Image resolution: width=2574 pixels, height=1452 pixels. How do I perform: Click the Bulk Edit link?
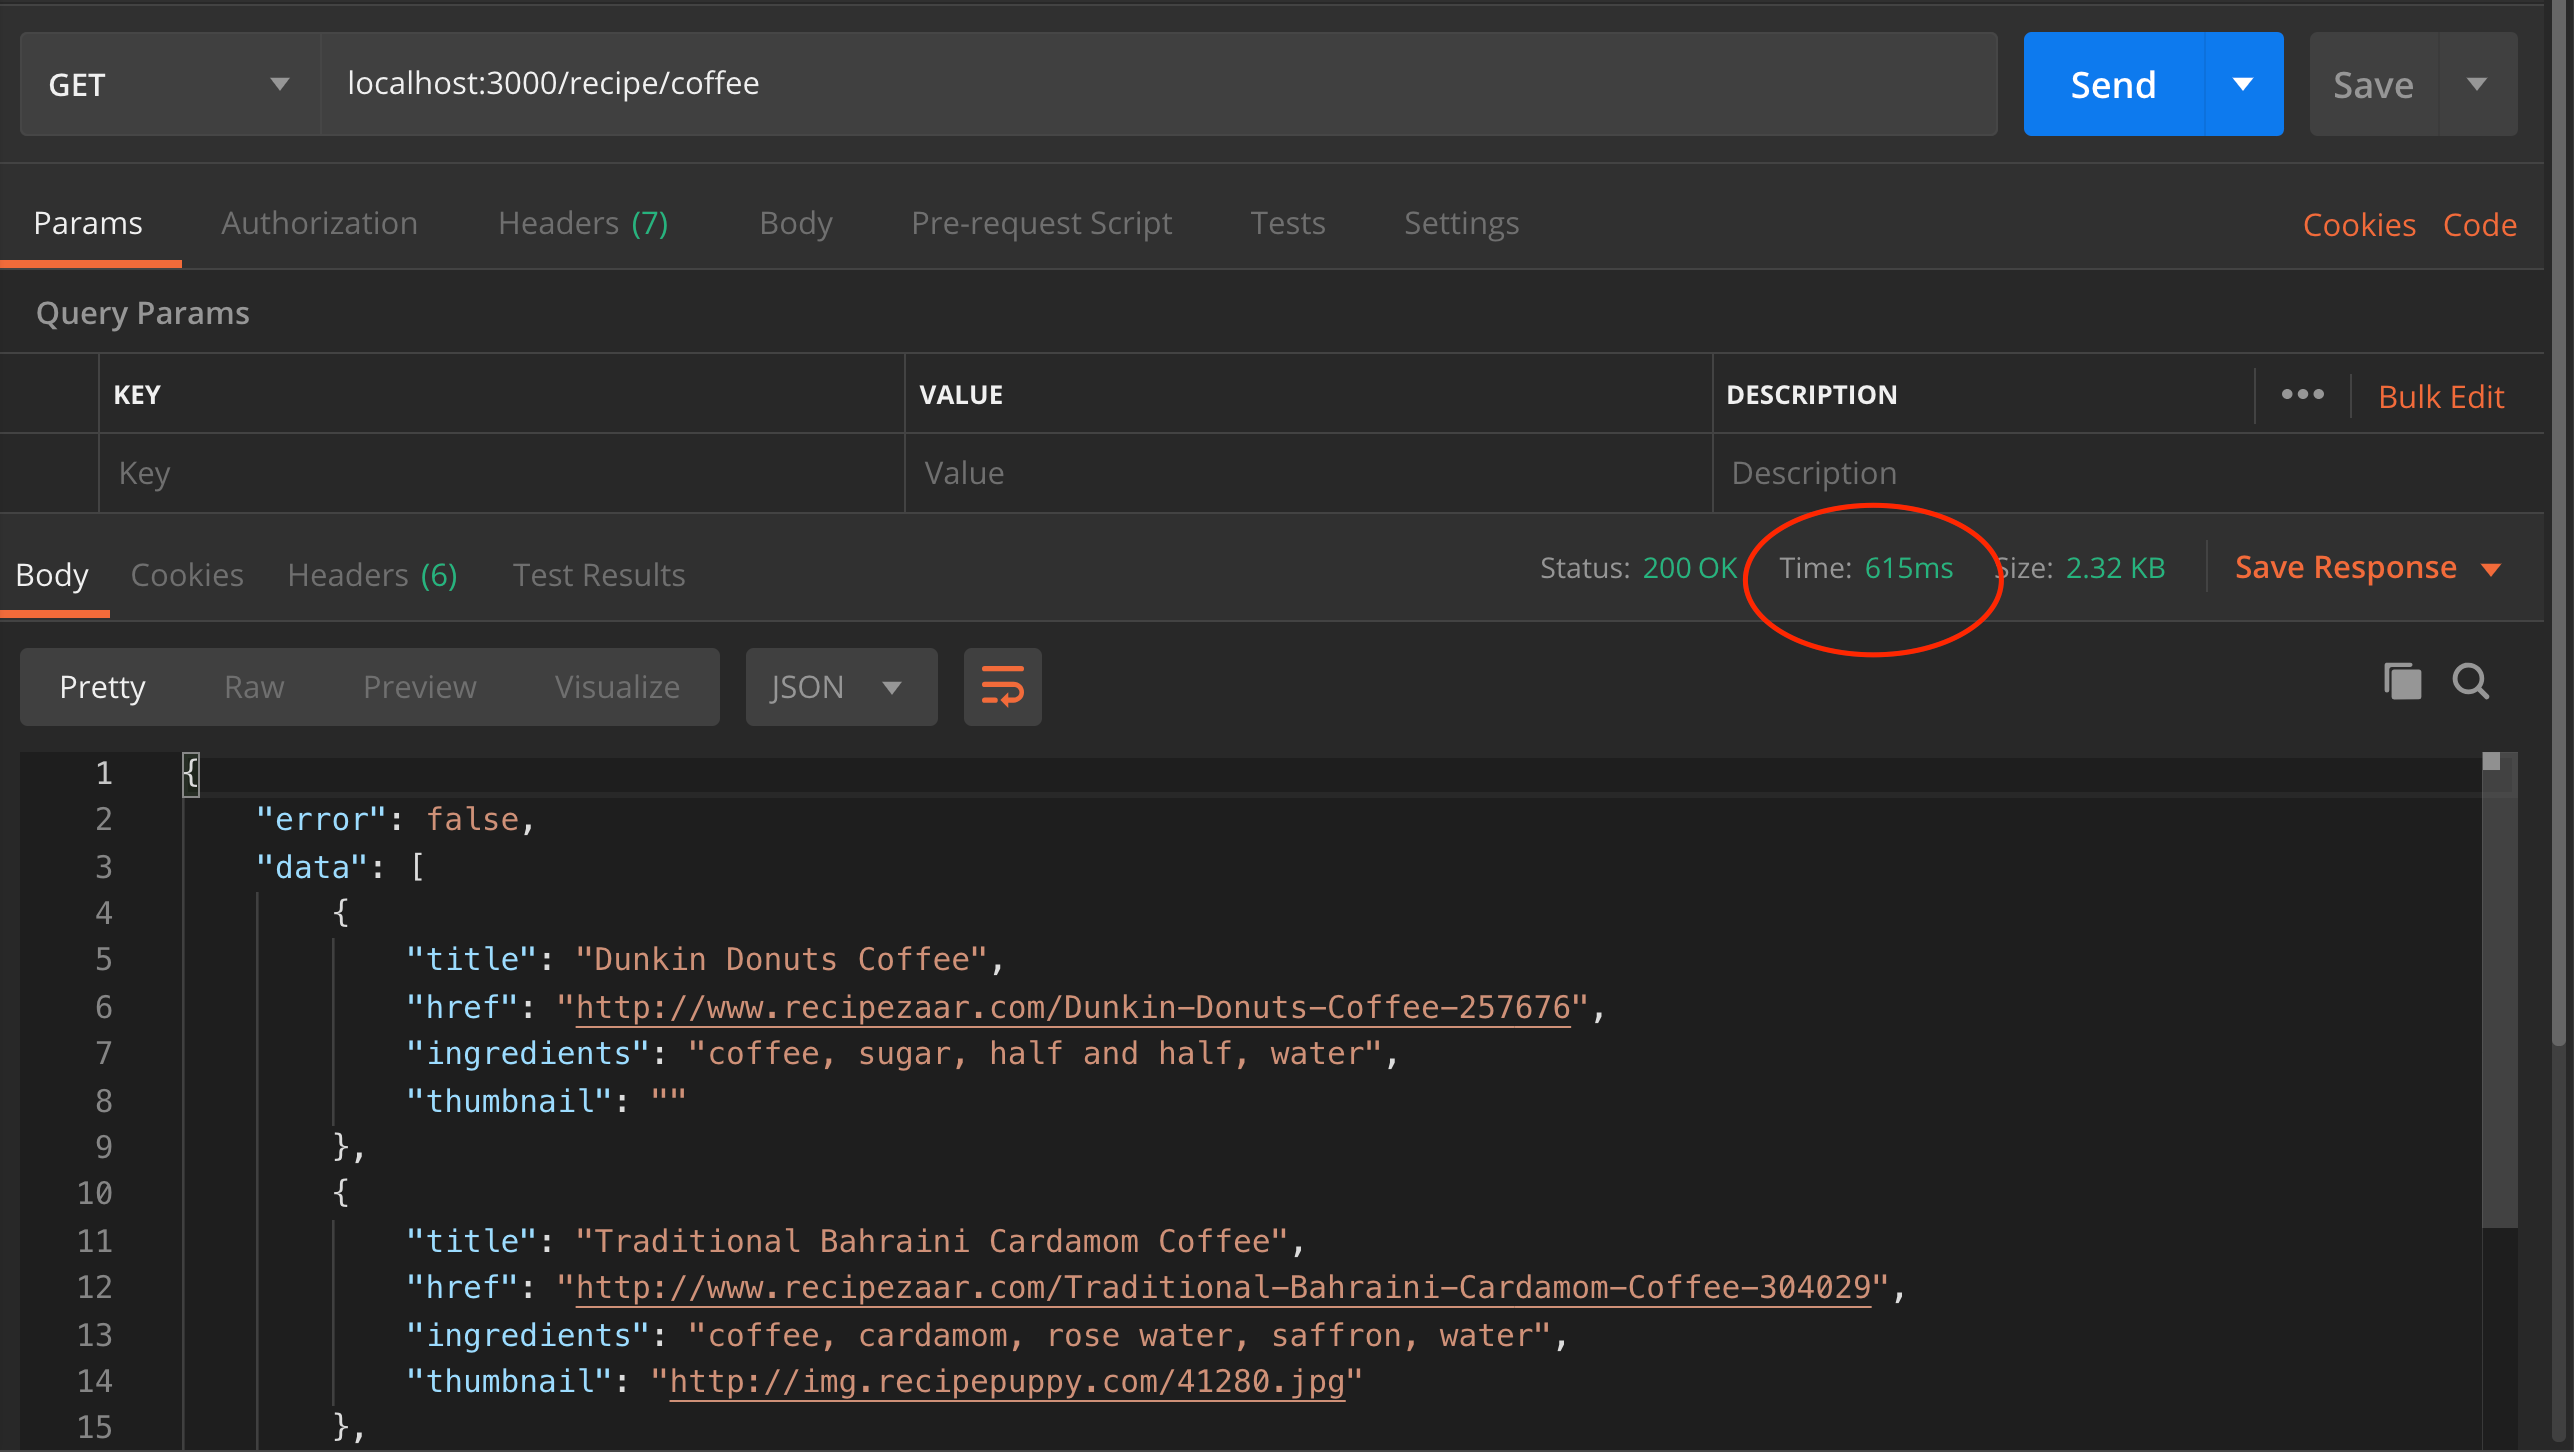click(x=2440, y=397)
